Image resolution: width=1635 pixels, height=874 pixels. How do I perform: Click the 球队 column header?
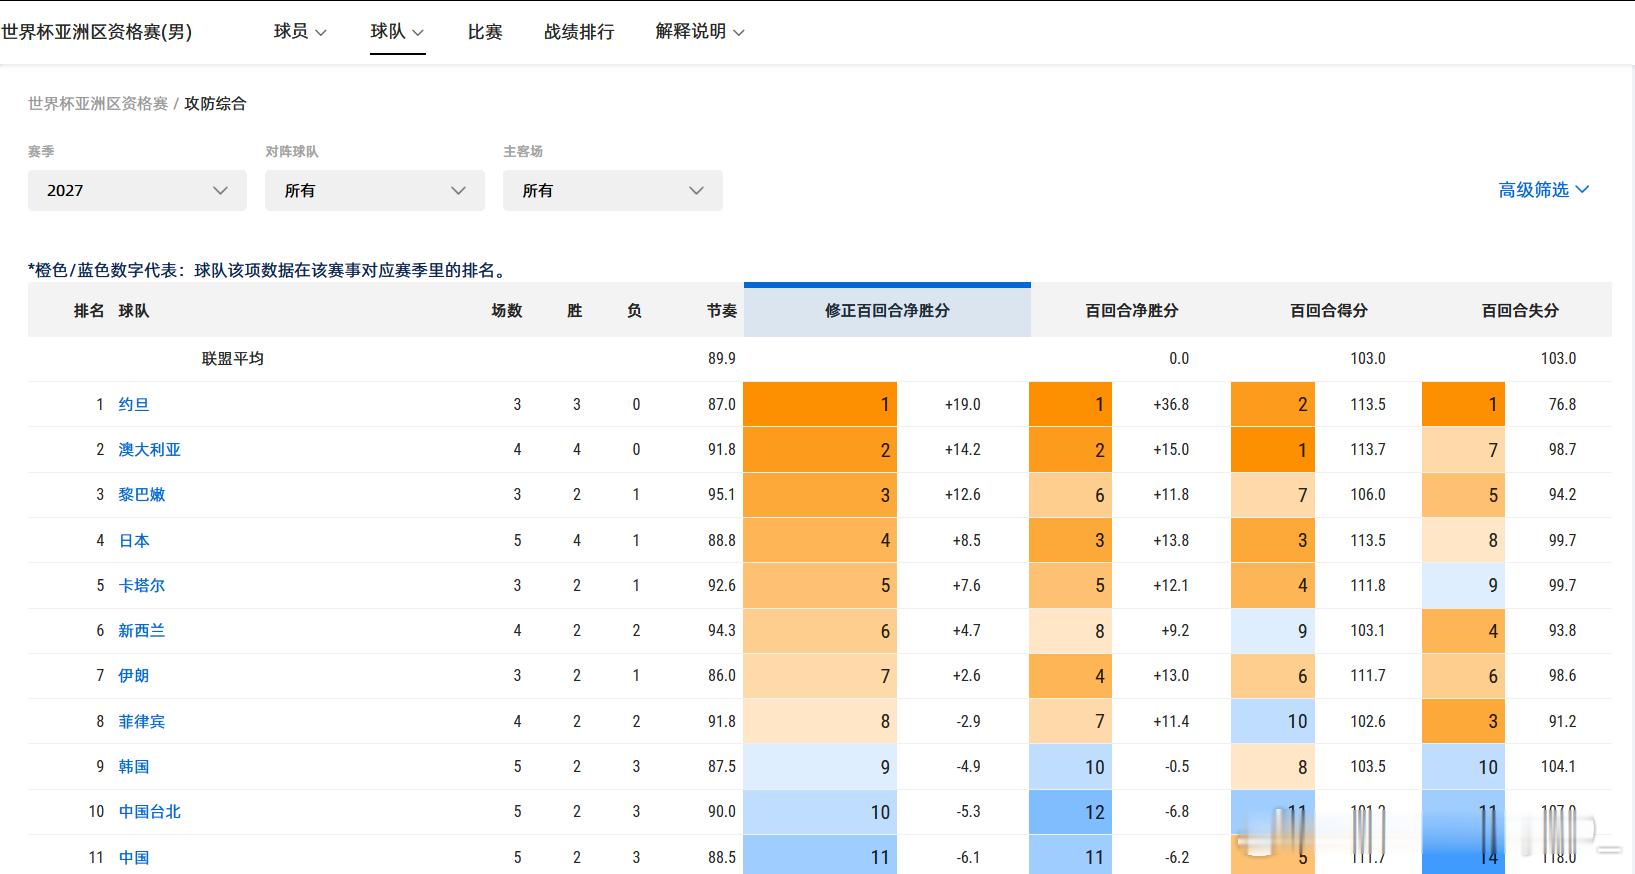(x=134, y=311)
